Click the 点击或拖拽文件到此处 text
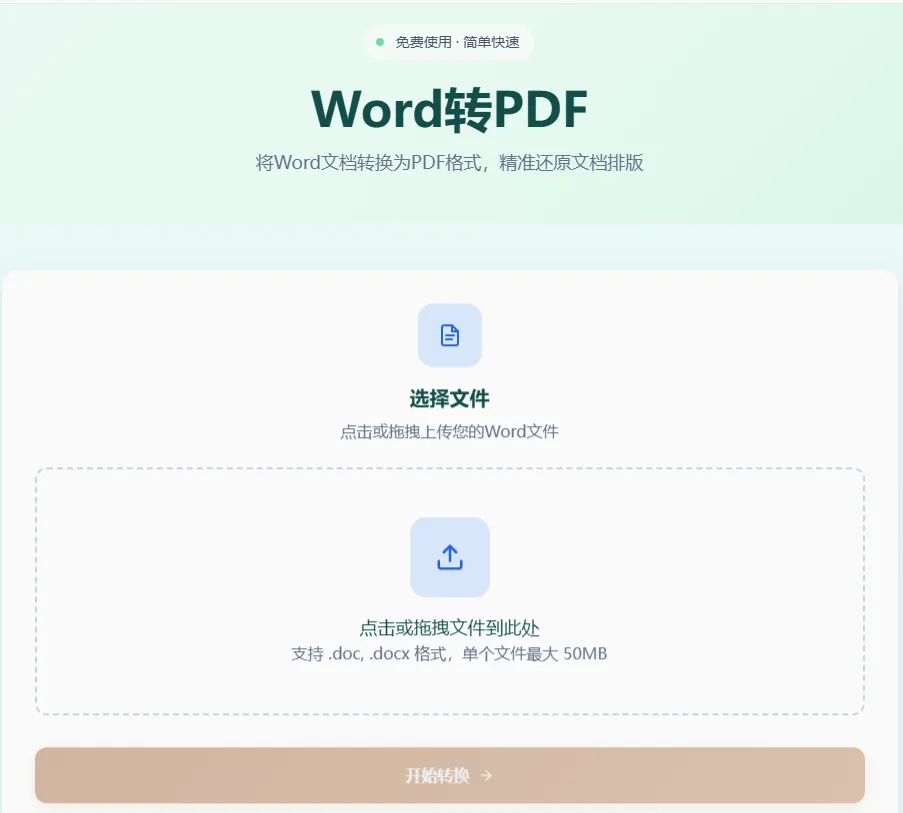This screenshot has height=813, width=903. 450,628
